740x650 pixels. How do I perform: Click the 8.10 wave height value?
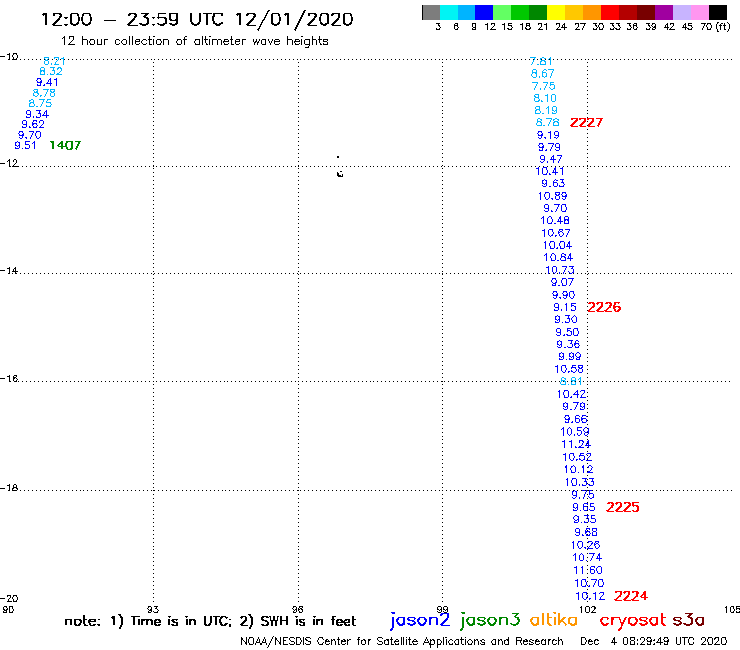click(545, 99)
